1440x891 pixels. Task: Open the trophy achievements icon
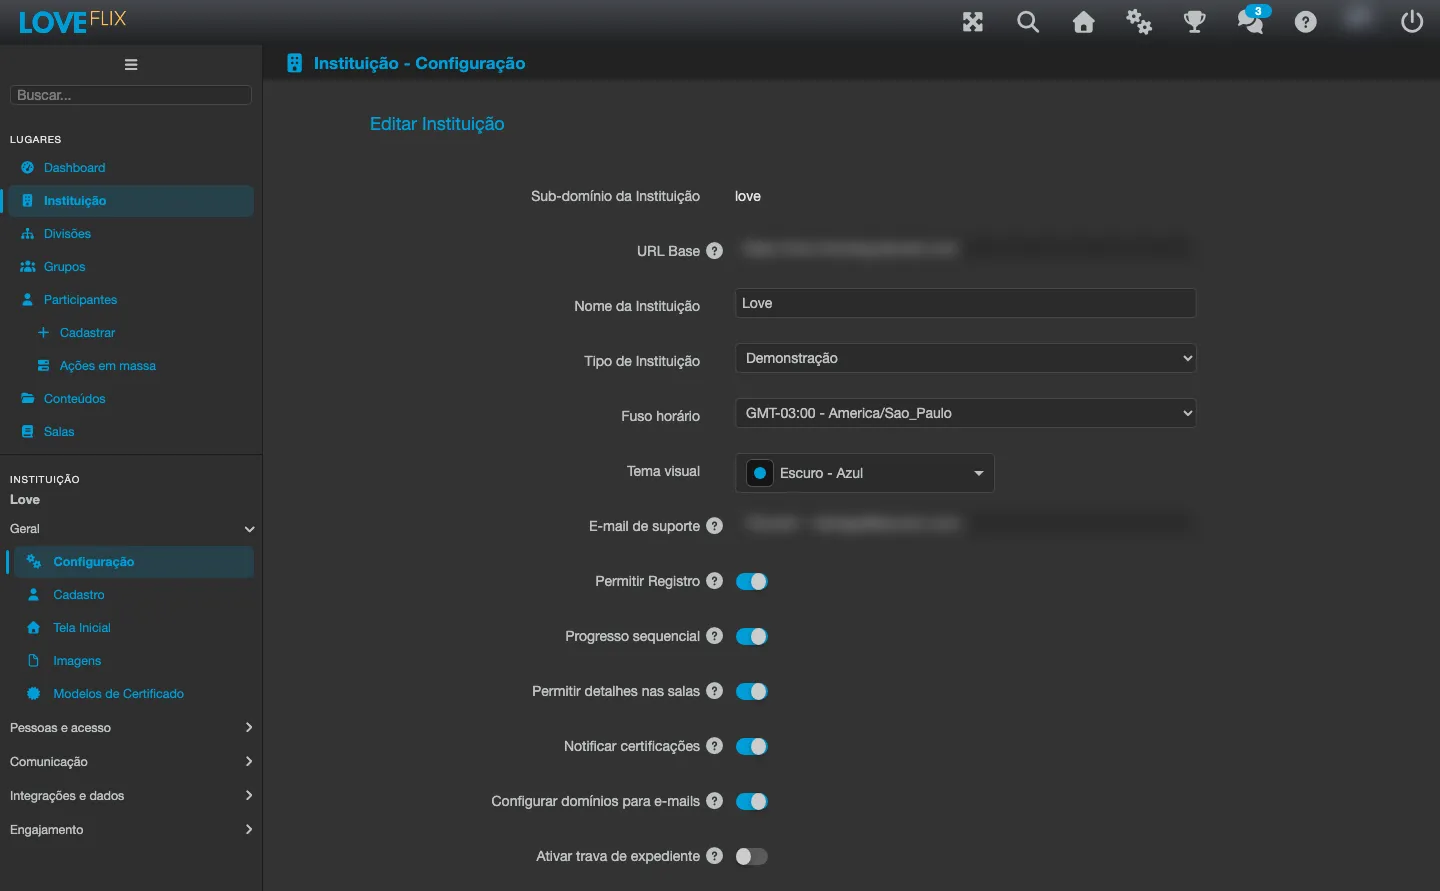coord(1195,22)
